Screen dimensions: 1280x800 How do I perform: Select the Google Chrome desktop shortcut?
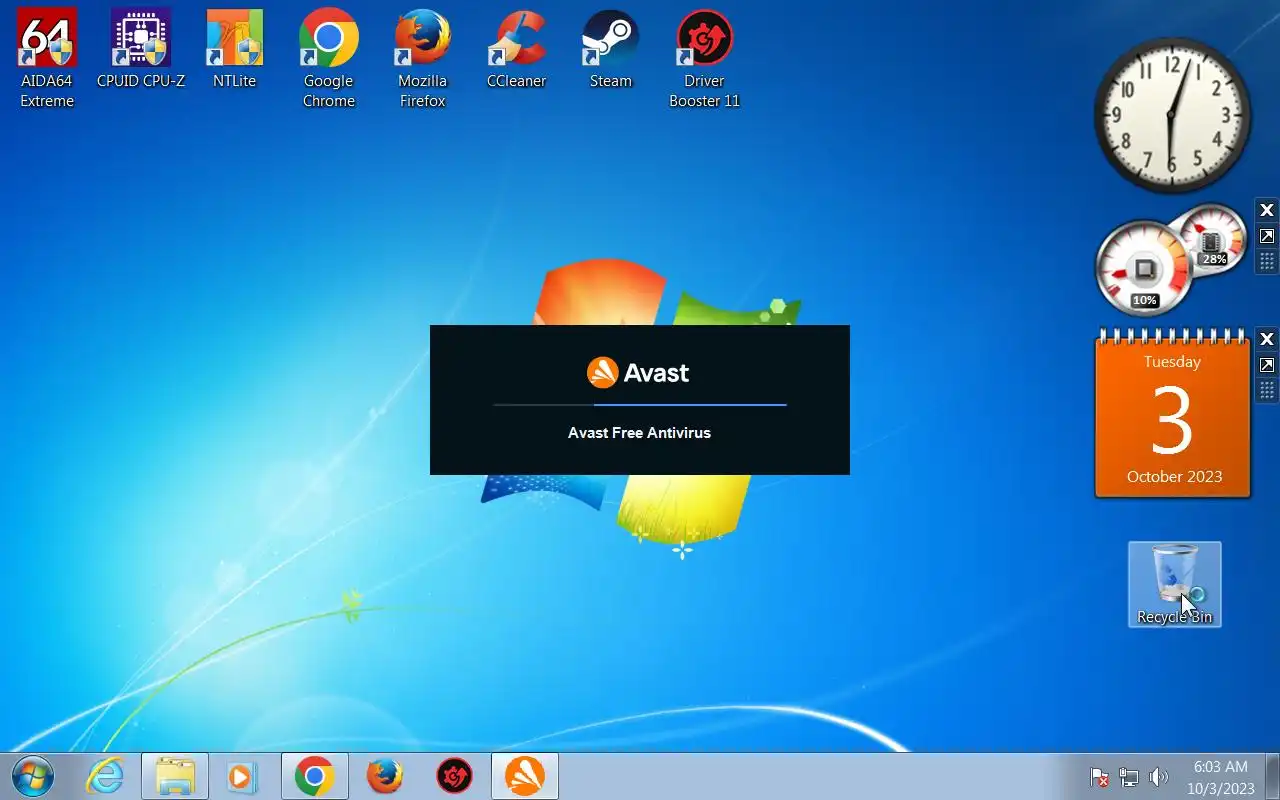(x=329, y=58)
